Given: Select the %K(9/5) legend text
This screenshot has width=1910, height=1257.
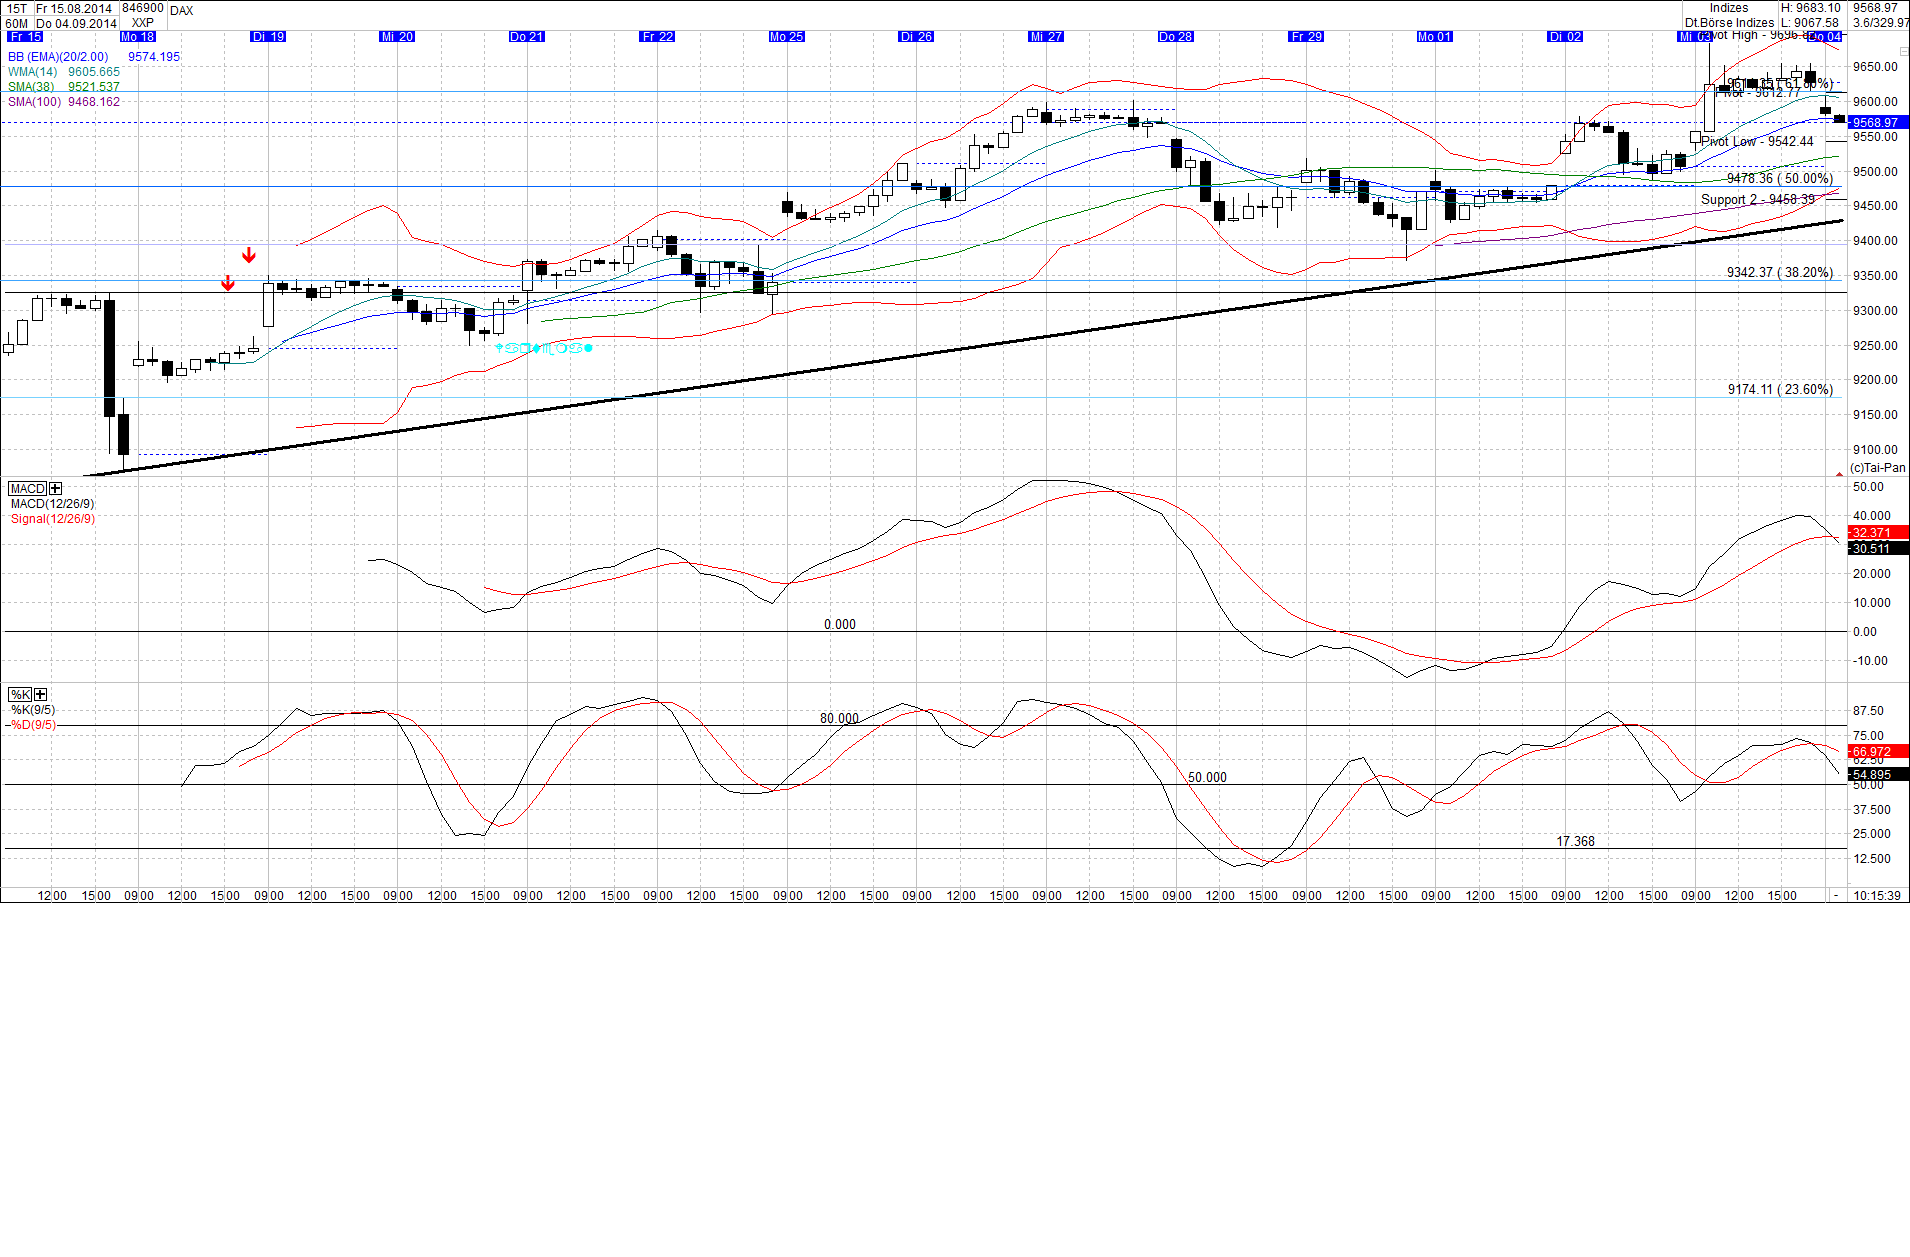Looking at the screenshot, I should tap(33, 710).
